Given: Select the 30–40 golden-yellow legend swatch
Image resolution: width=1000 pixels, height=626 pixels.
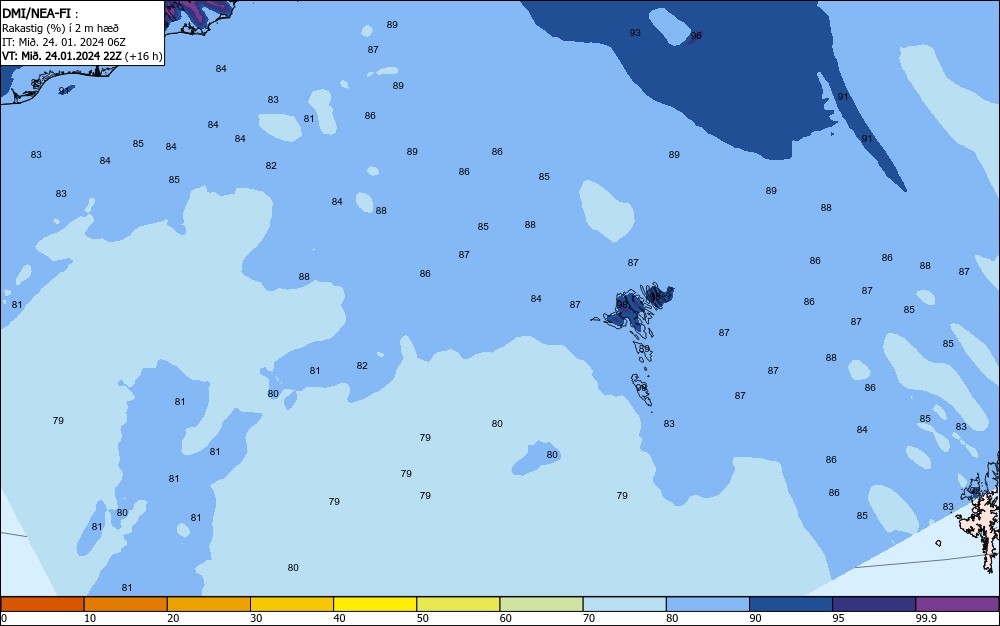Looking at the screenshot, I should pyautogui.click(x=292, y=604).
